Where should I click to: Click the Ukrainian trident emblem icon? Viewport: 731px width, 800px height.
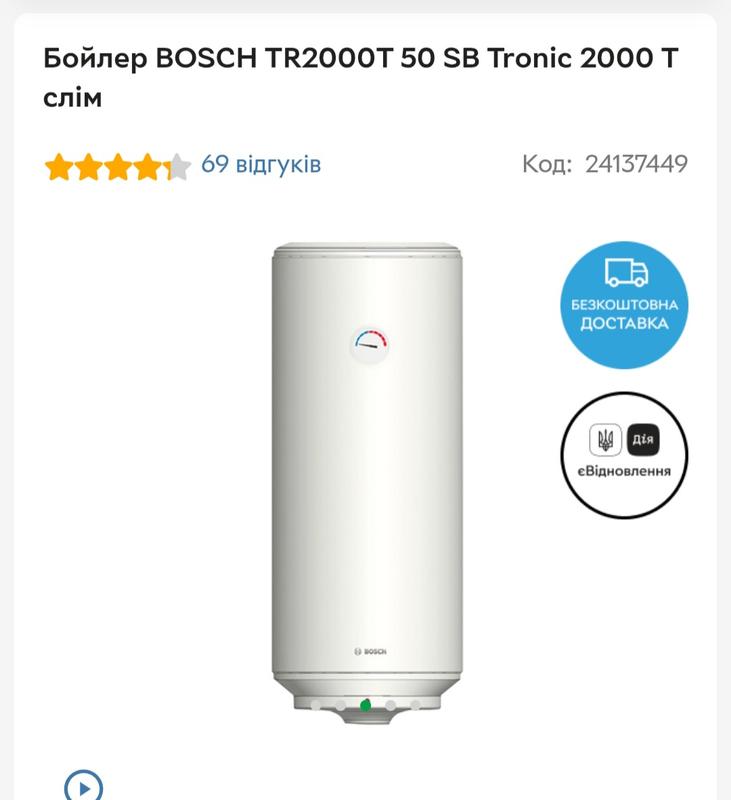(x=606, y=439)
